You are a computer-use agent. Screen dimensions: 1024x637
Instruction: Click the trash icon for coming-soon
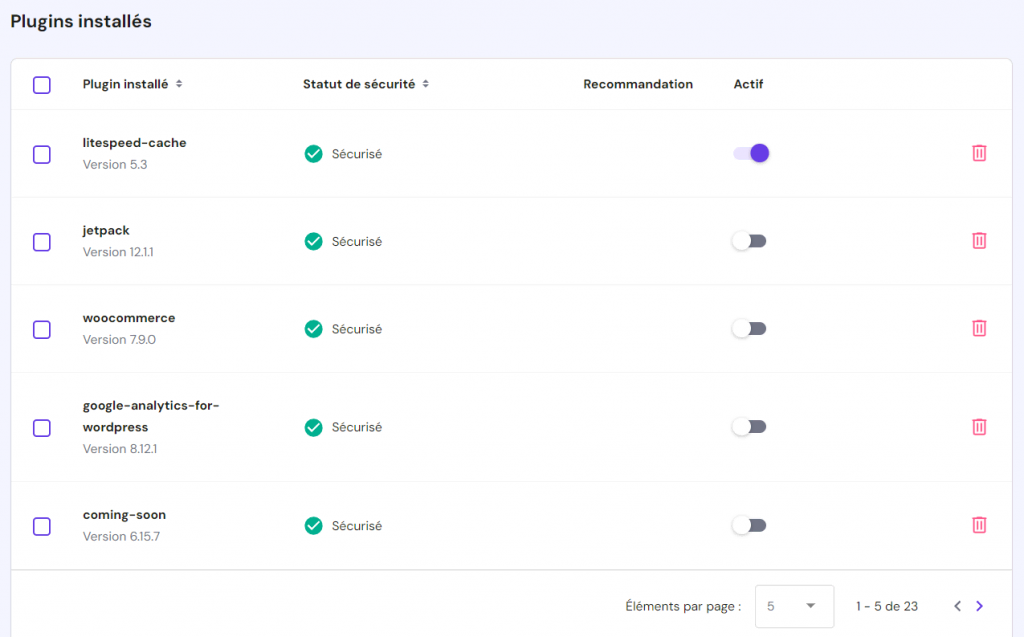click(x=979, y=525)
